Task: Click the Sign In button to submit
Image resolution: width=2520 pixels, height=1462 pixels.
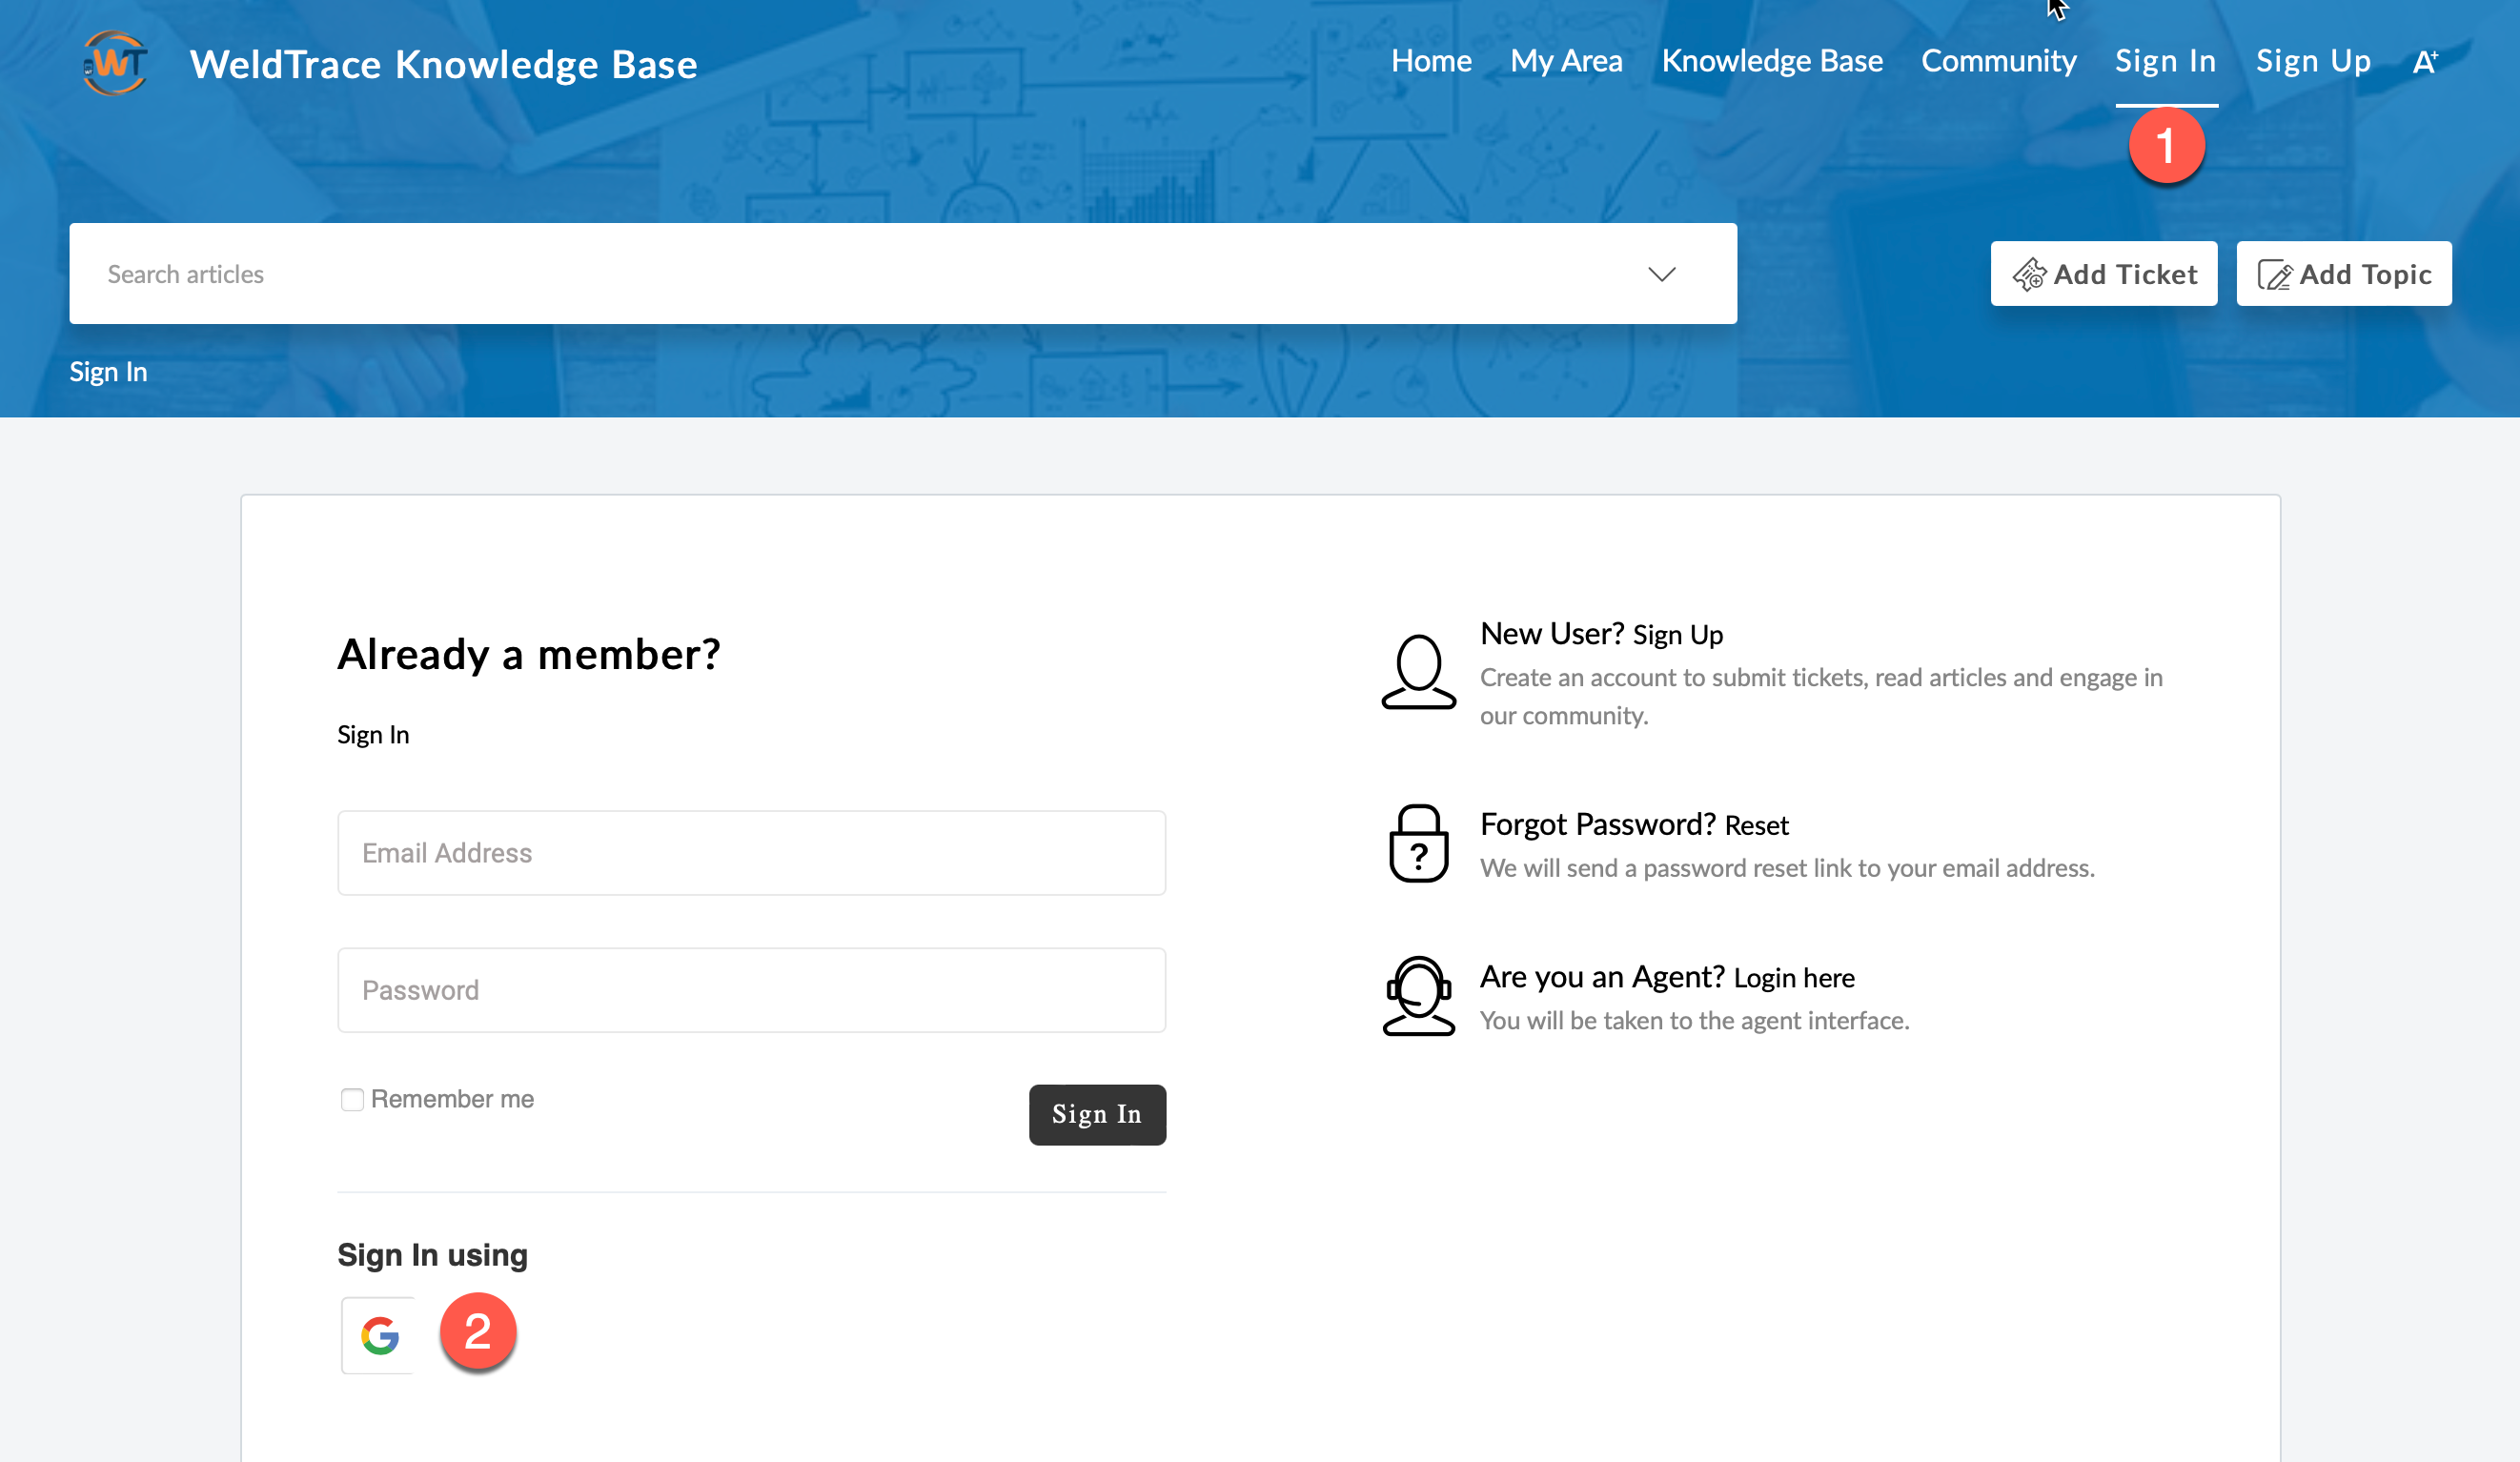Action: (1096, 1112)
